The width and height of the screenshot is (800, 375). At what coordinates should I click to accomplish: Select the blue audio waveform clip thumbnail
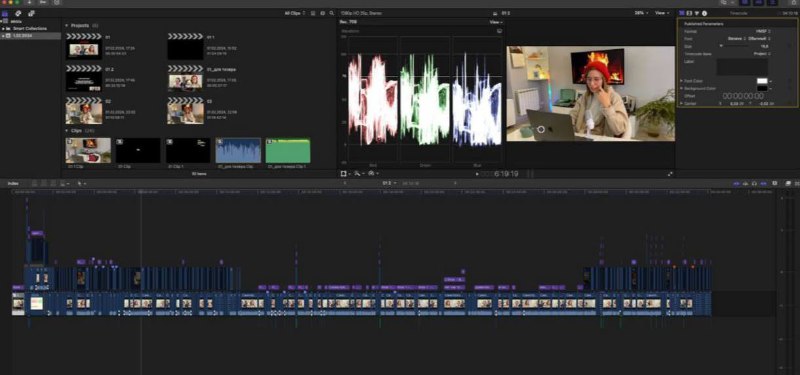click(238, 151)
